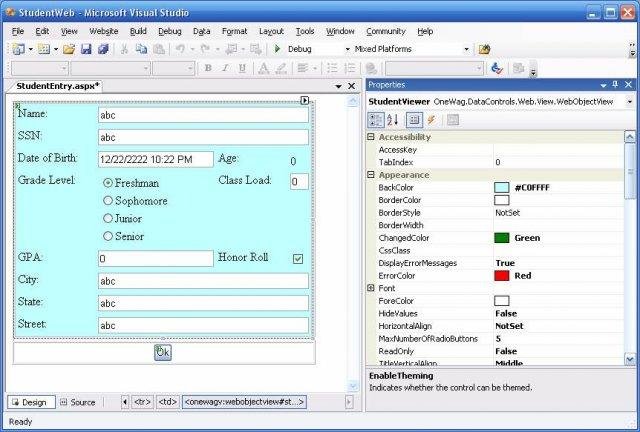
Task: Open the Website menu
Action: coord(104,31)
